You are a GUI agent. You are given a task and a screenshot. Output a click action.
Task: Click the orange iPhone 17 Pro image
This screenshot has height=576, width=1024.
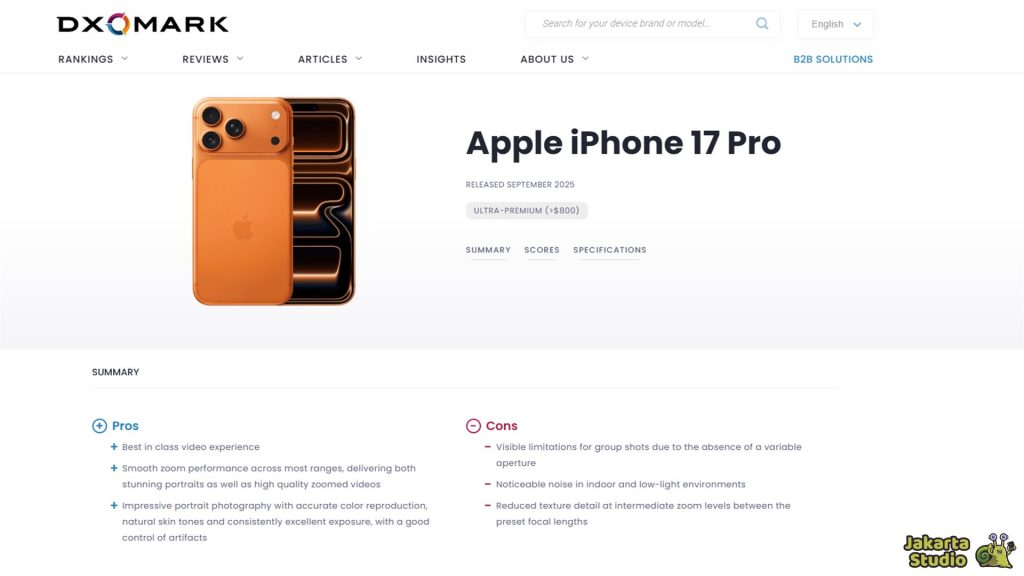[274, 201]
